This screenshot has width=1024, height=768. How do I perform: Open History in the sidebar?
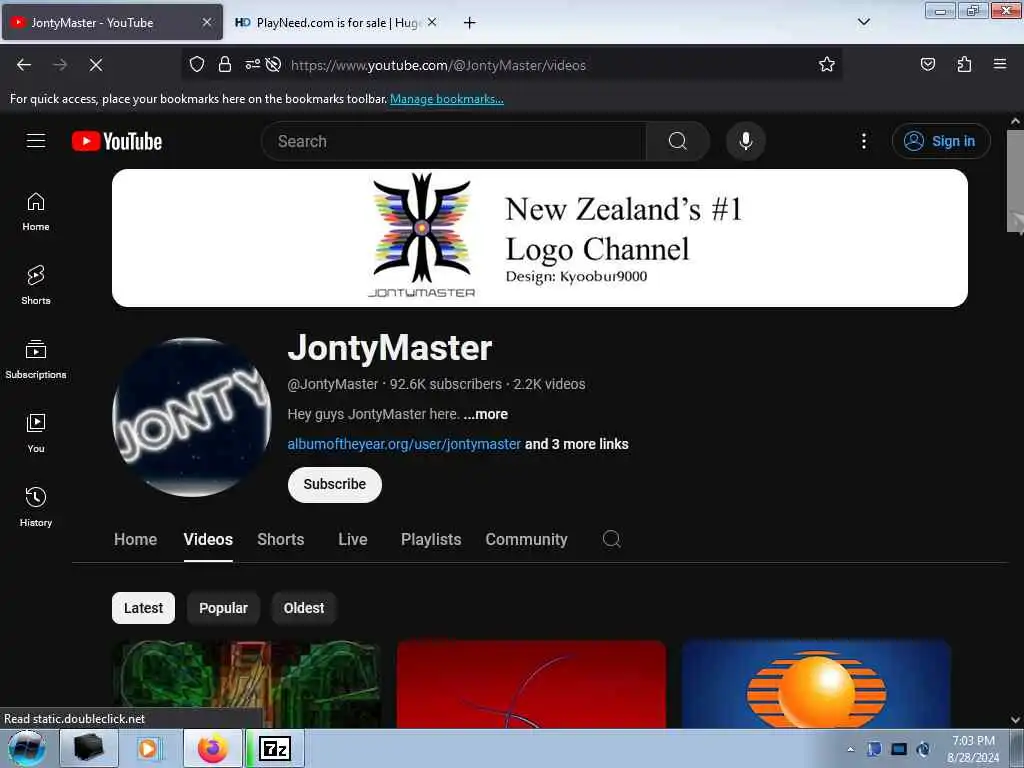(36, 507)
